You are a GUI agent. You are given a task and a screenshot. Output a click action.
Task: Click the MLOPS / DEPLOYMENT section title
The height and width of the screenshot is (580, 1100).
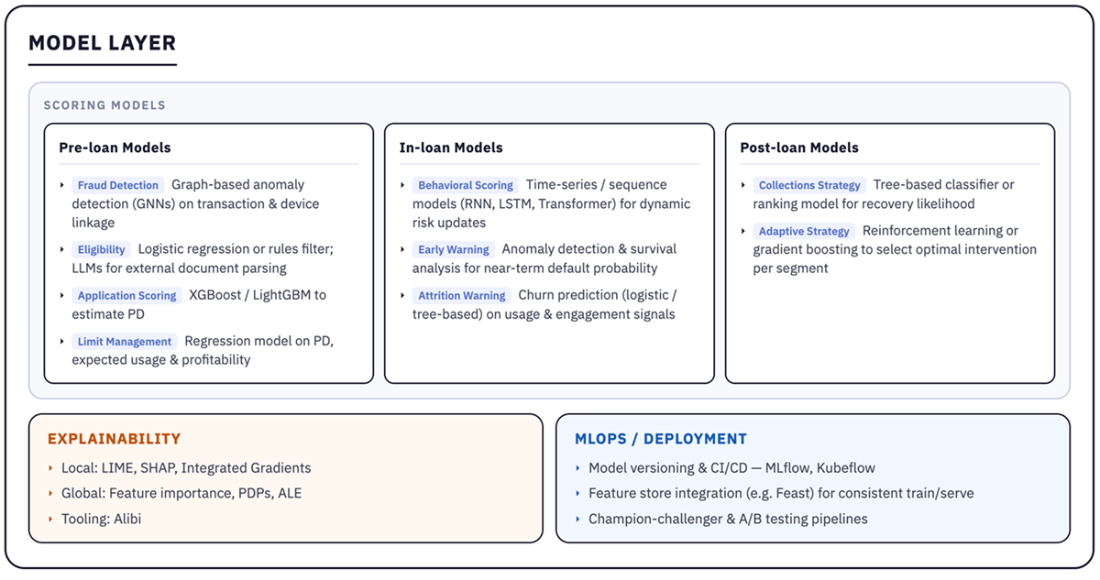661,438
